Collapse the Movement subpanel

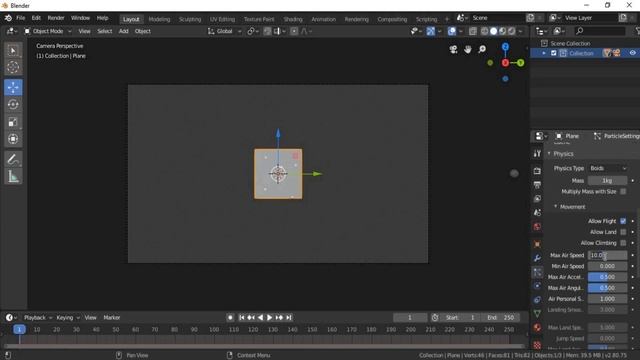pyautogui.click(x=556, y=207)
